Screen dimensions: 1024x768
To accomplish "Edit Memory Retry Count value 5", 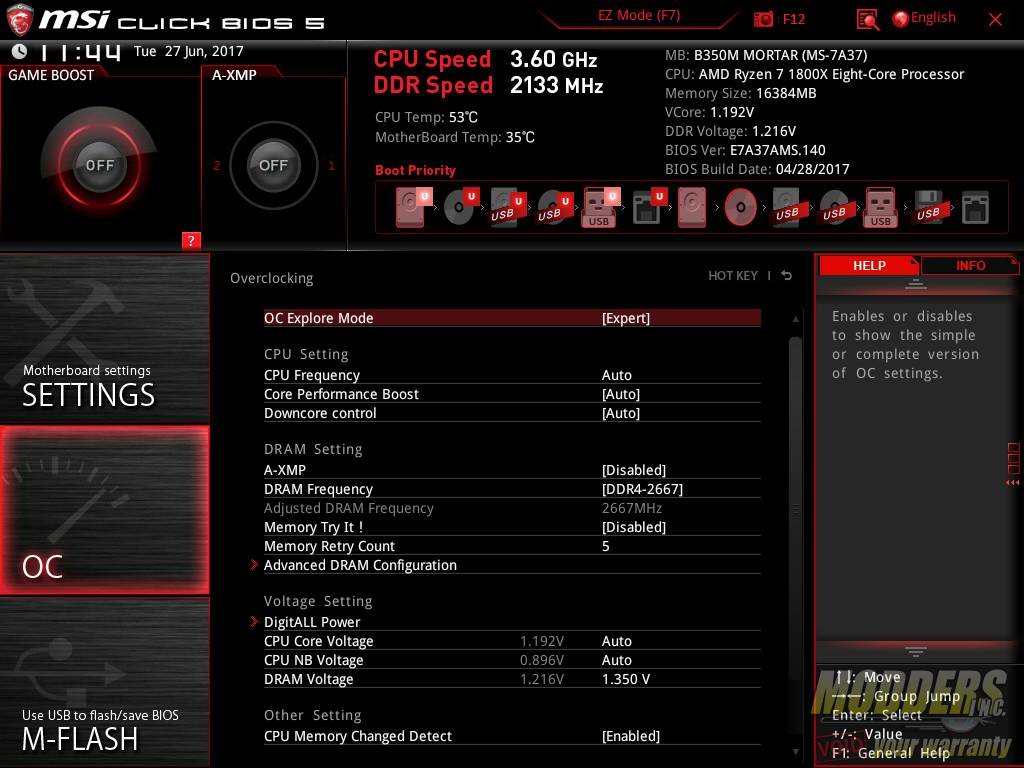I will pyautogui.click(x=605, y=545).
